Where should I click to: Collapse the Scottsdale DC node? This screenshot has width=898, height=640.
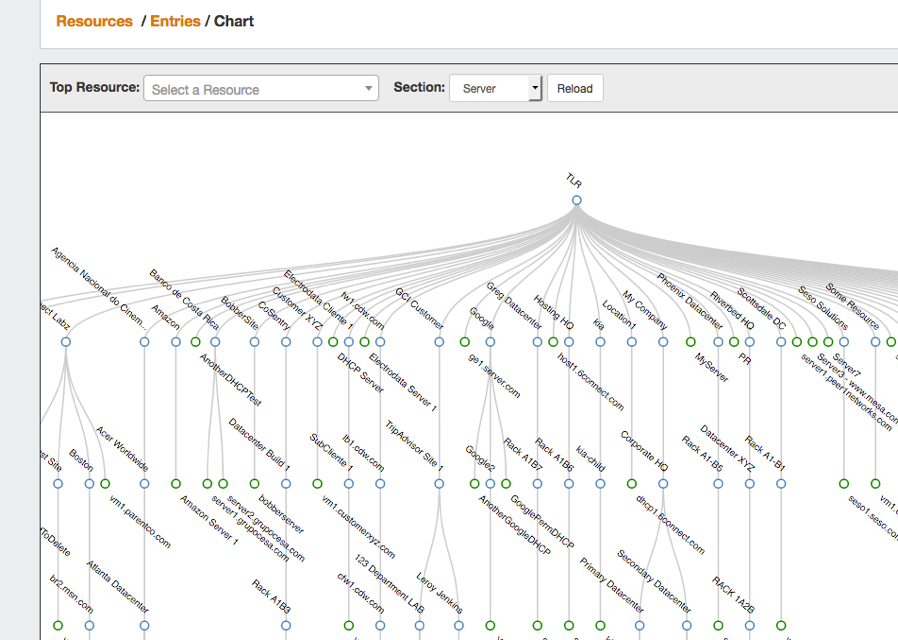[781, 342]
